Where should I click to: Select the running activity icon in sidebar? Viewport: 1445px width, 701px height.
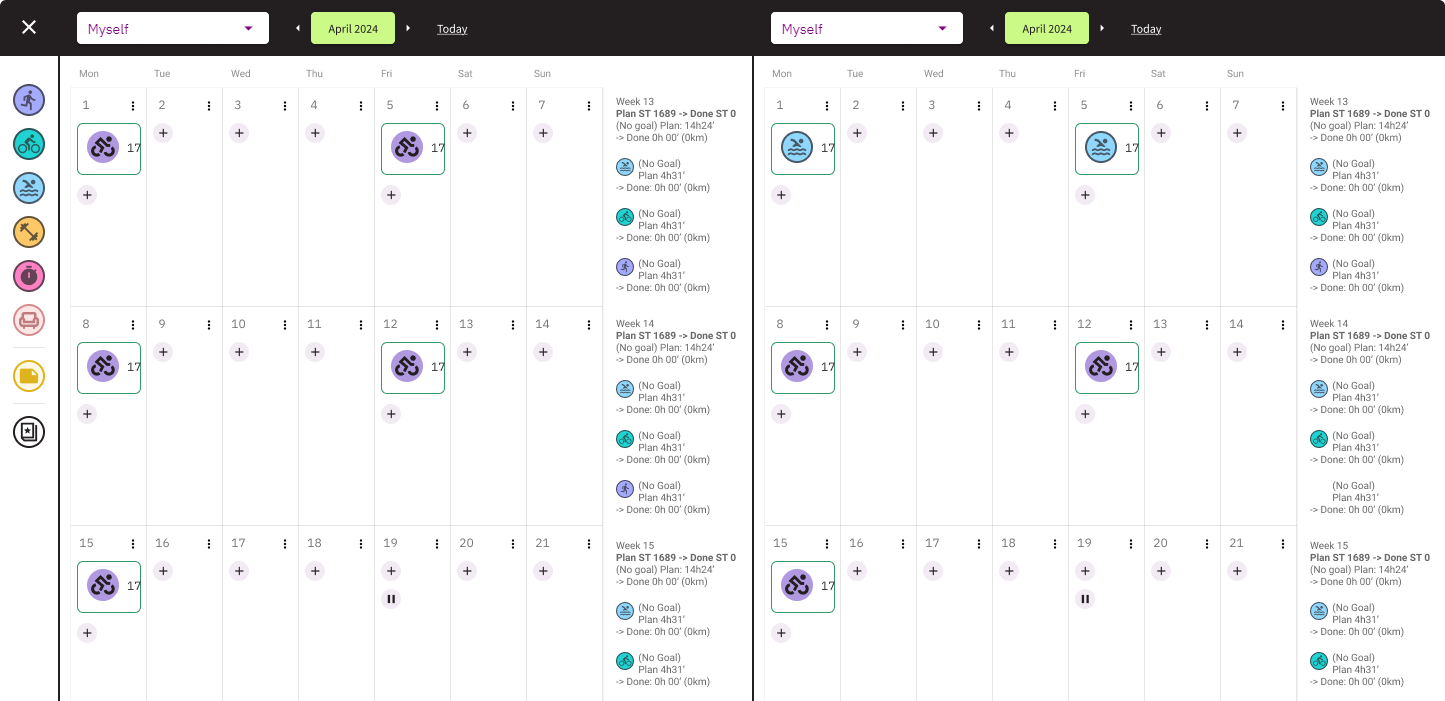click(29, 99)
